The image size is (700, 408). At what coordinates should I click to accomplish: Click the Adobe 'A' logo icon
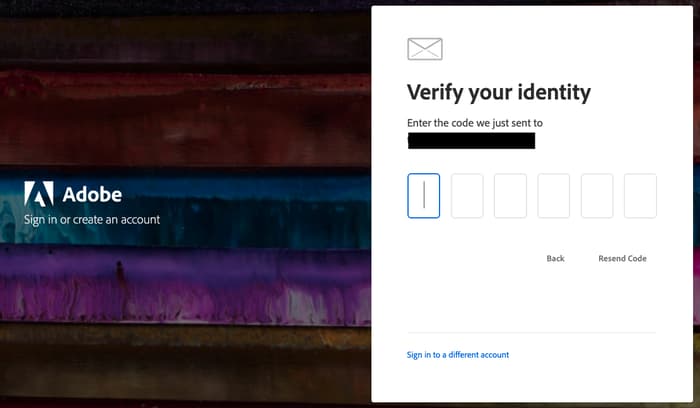[x=39, y=194]
